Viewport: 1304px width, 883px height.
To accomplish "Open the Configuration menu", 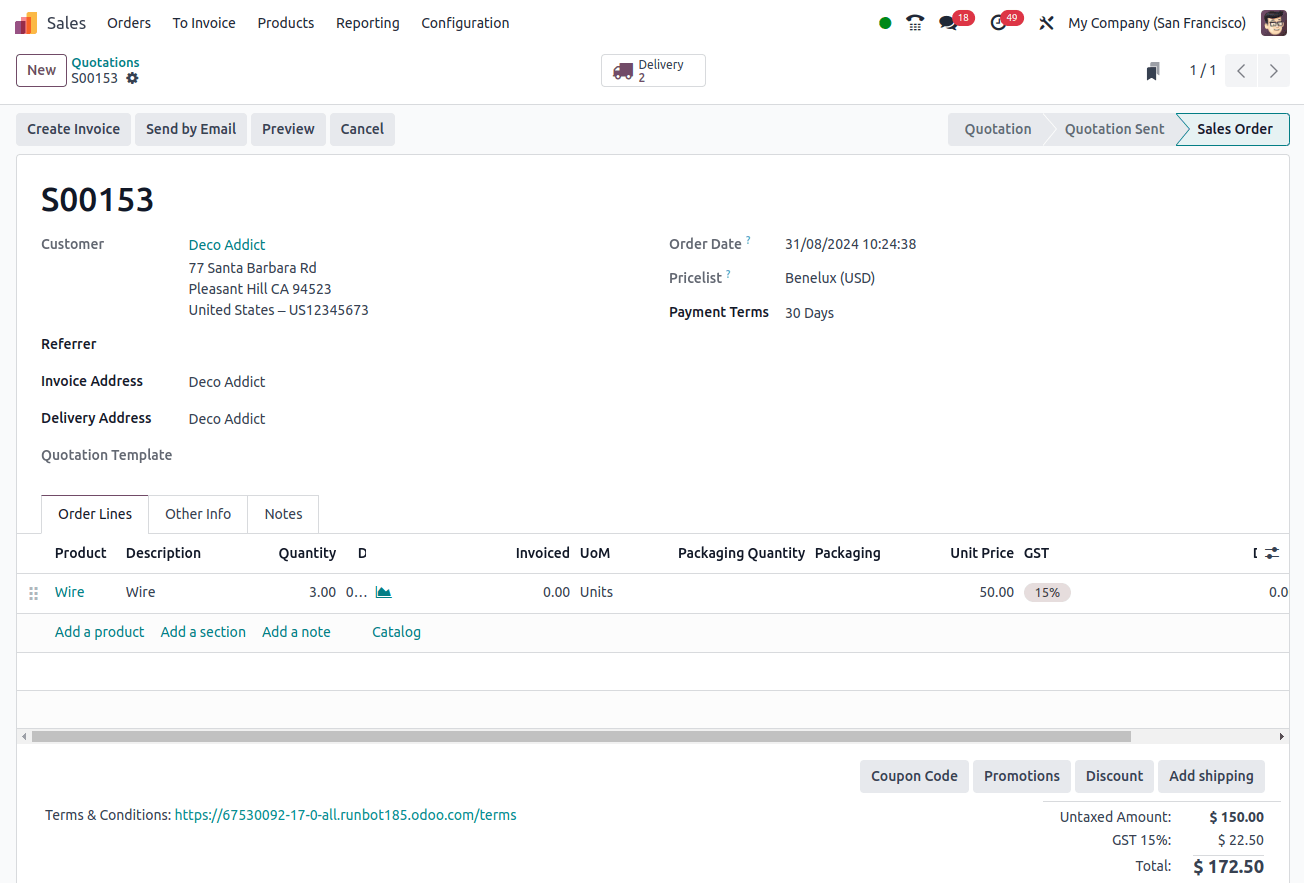I will 465,23.
